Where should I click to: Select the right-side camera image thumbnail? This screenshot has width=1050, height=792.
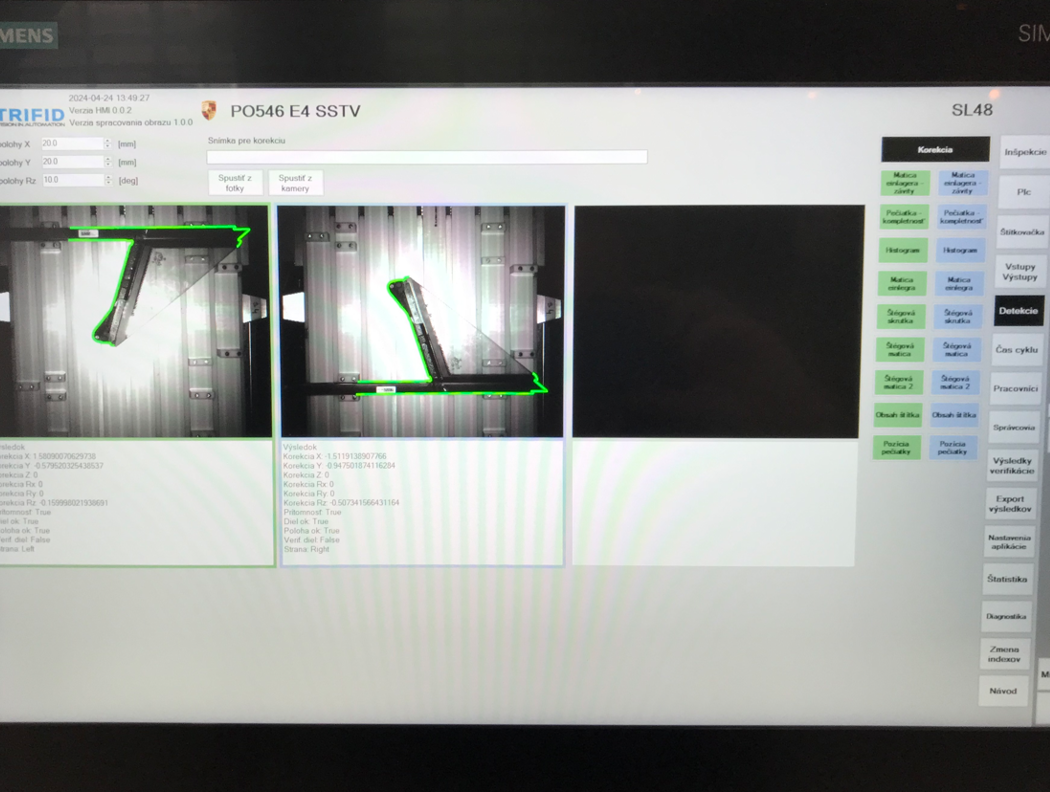pos(422,321)
